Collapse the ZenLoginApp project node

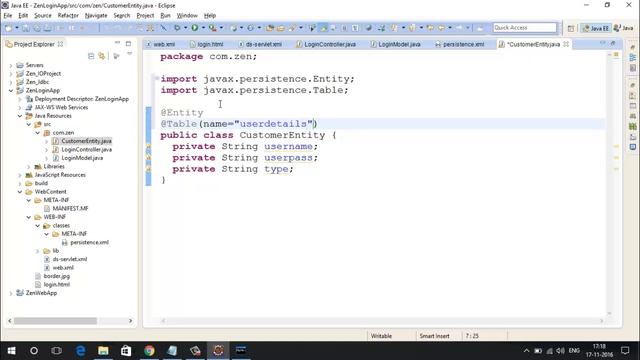point(11,91)
